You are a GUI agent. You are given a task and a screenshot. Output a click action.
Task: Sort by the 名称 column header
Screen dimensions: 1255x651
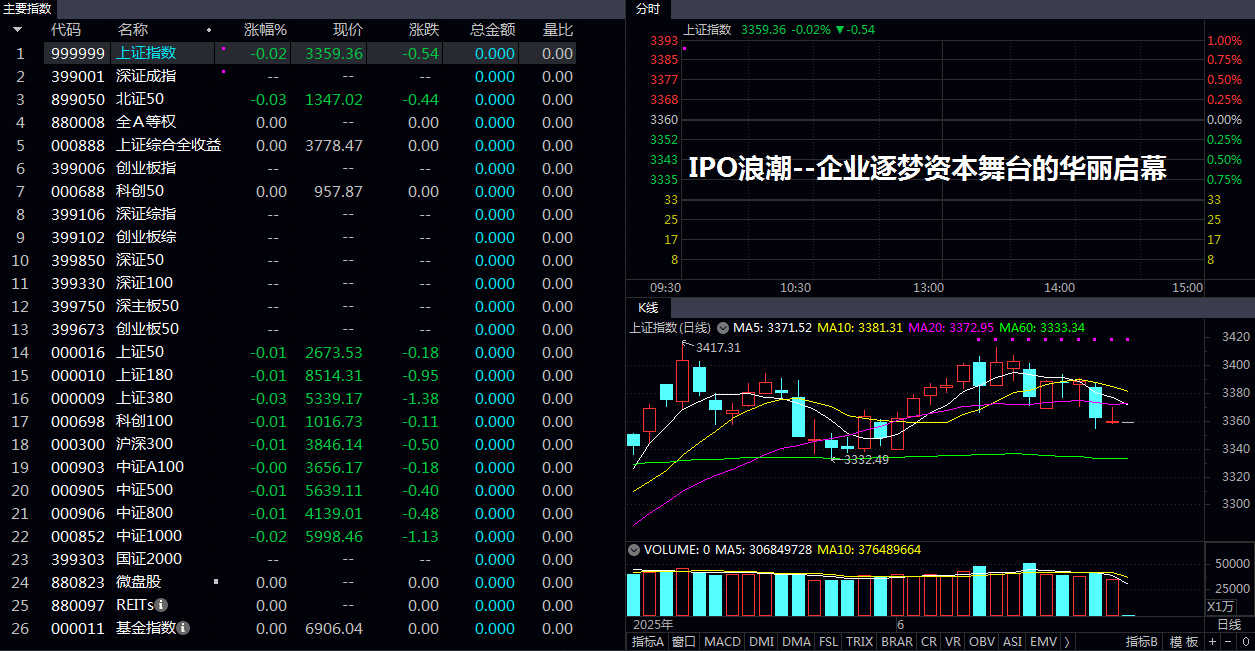tap(132, 30)
